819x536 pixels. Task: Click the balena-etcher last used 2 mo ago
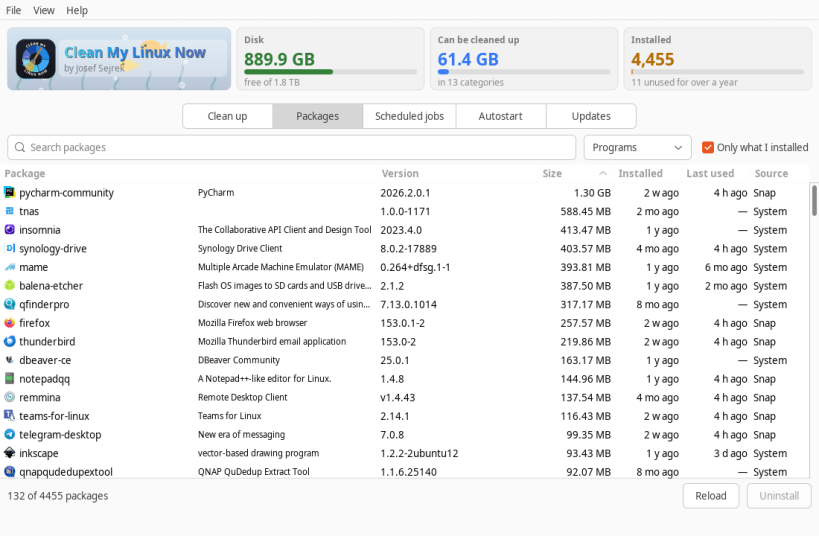726,286
